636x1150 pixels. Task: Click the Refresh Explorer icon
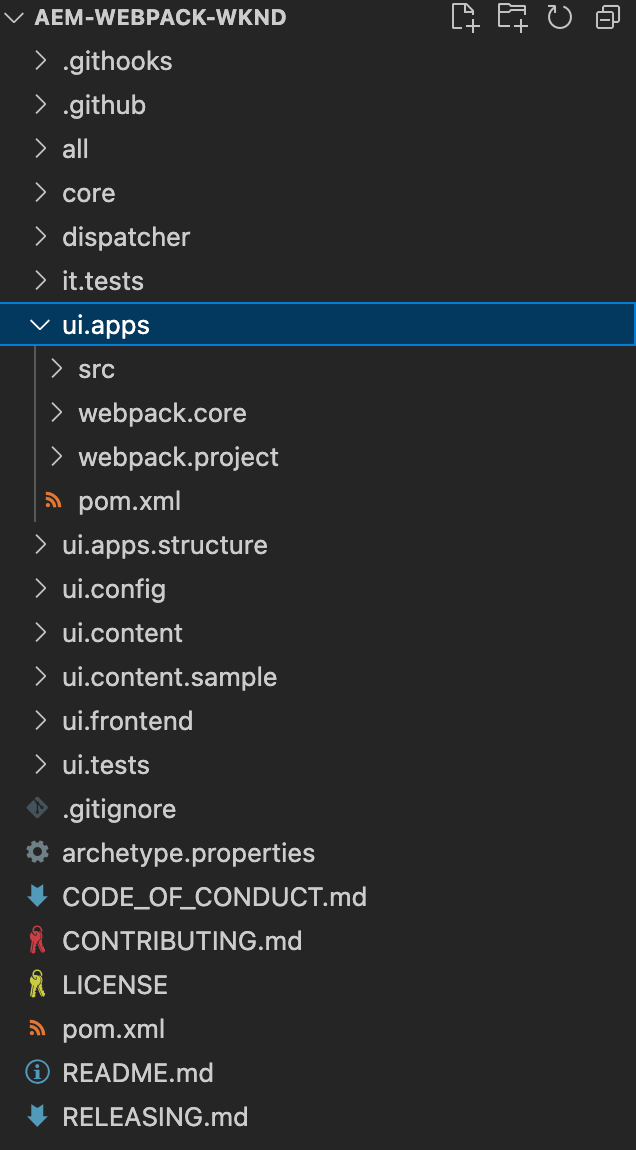559,18
